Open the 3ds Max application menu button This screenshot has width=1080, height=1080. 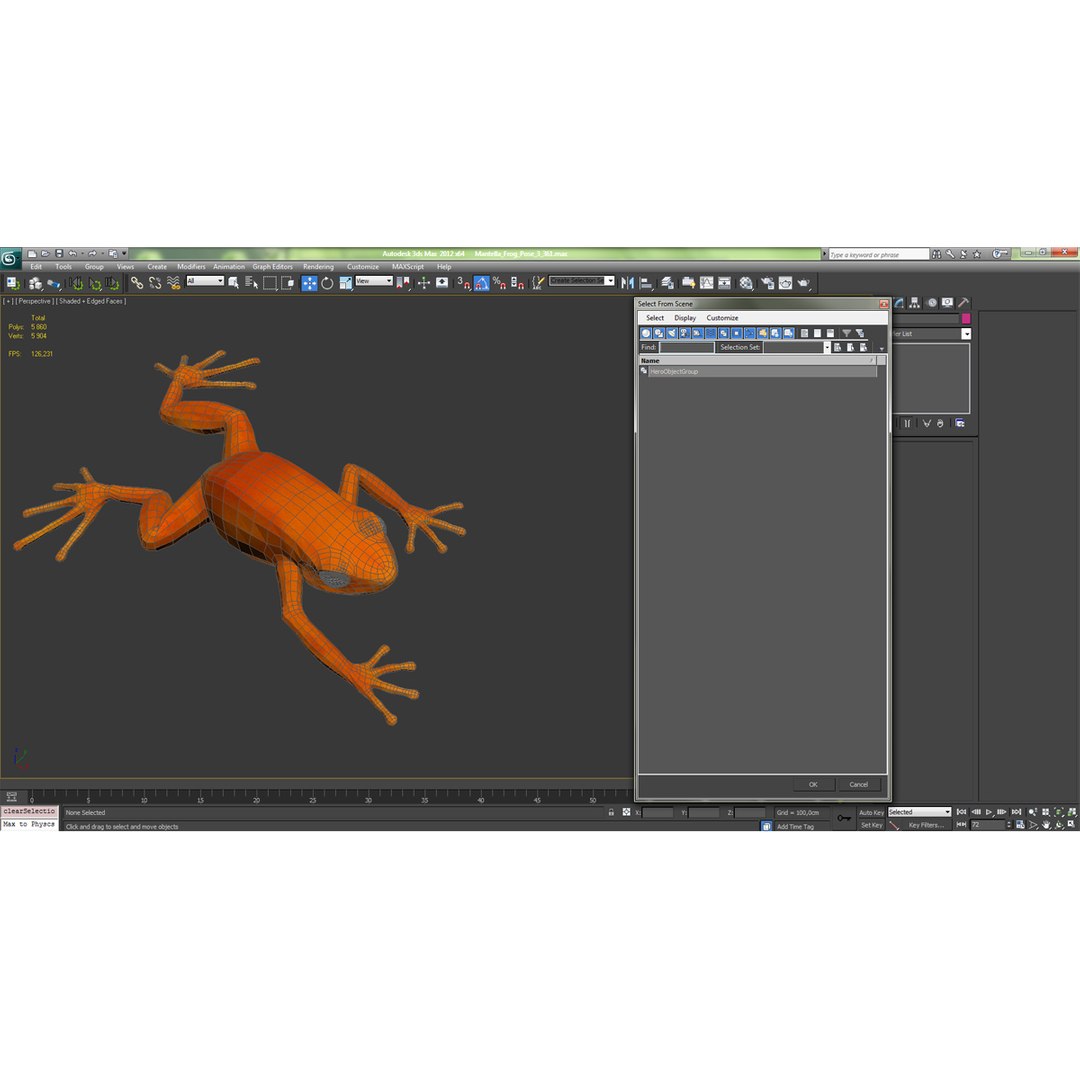(10, 258)
